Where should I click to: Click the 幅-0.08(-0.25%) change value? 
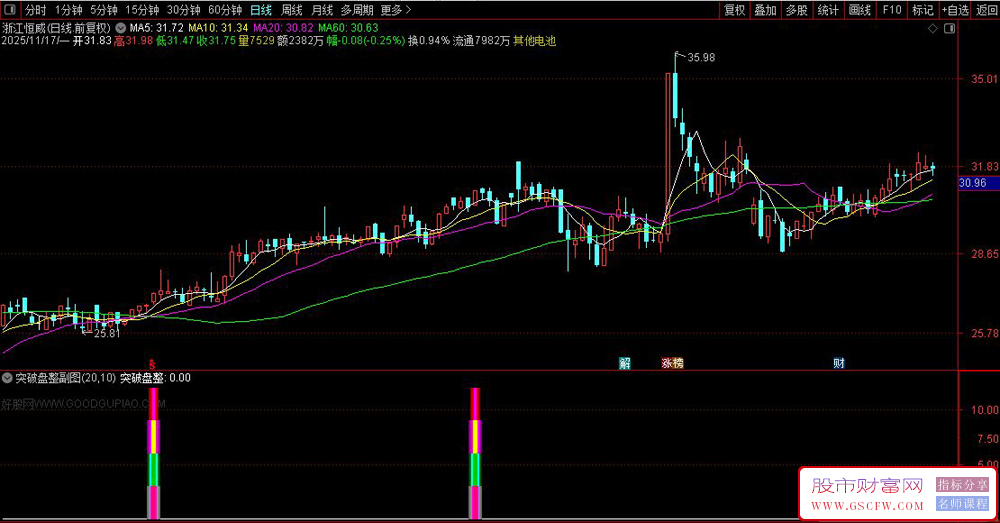click(365, 41)
